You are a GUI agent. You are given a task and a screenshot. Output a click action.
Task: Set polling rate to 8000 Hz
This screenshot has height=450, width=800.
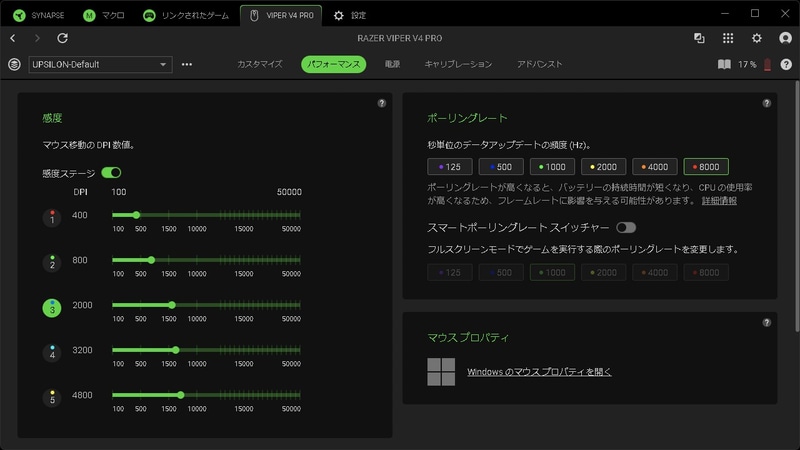(x=706, y=167)
